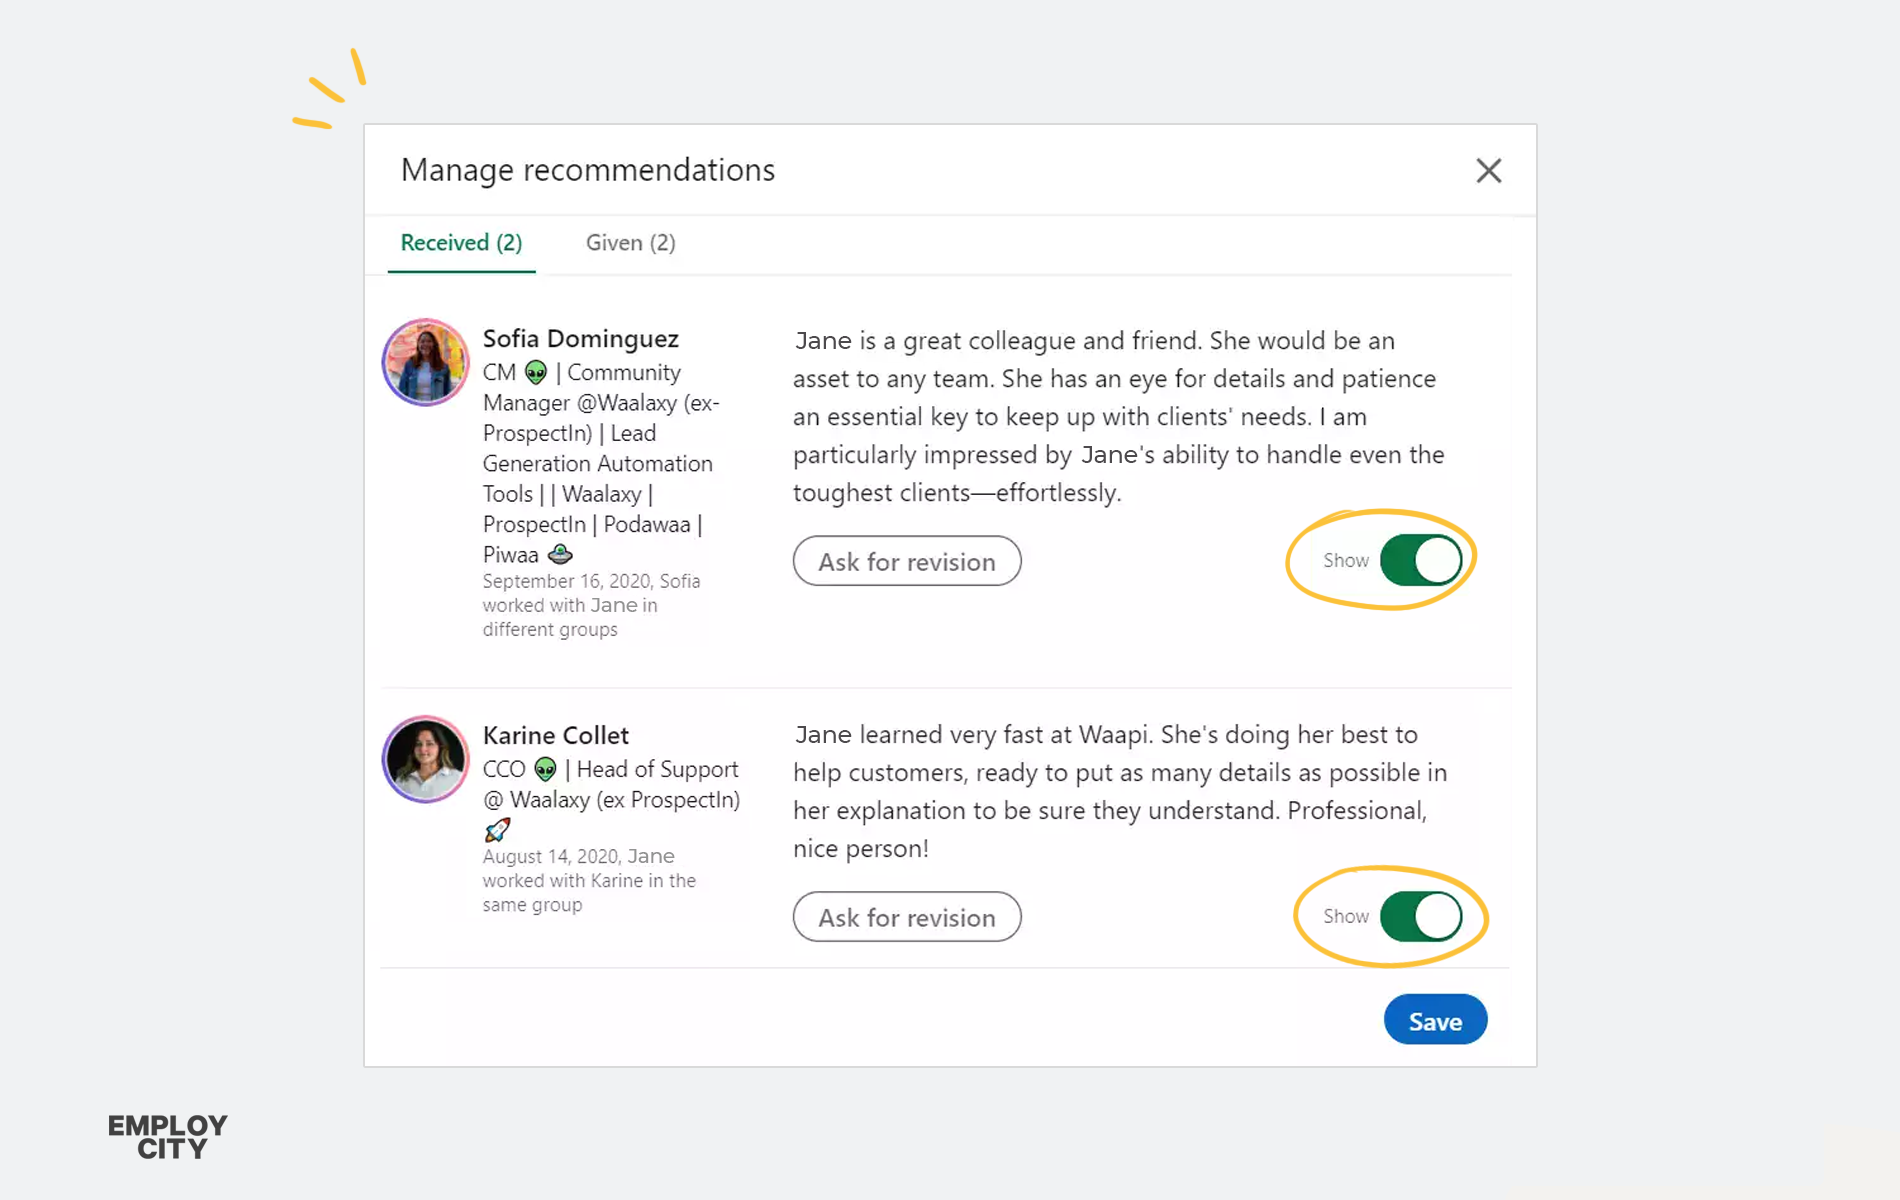Save the recommendation changes

click(x=1435, y=1020)
